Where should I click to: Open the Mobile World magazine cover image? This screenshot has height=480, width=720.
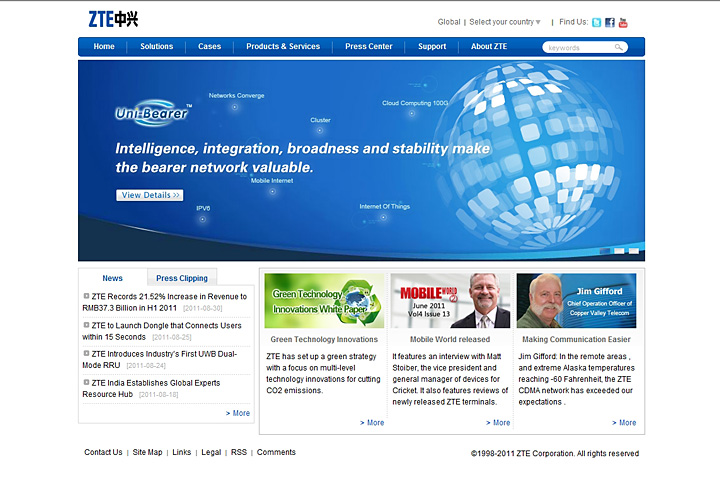(x=450, y=301)
